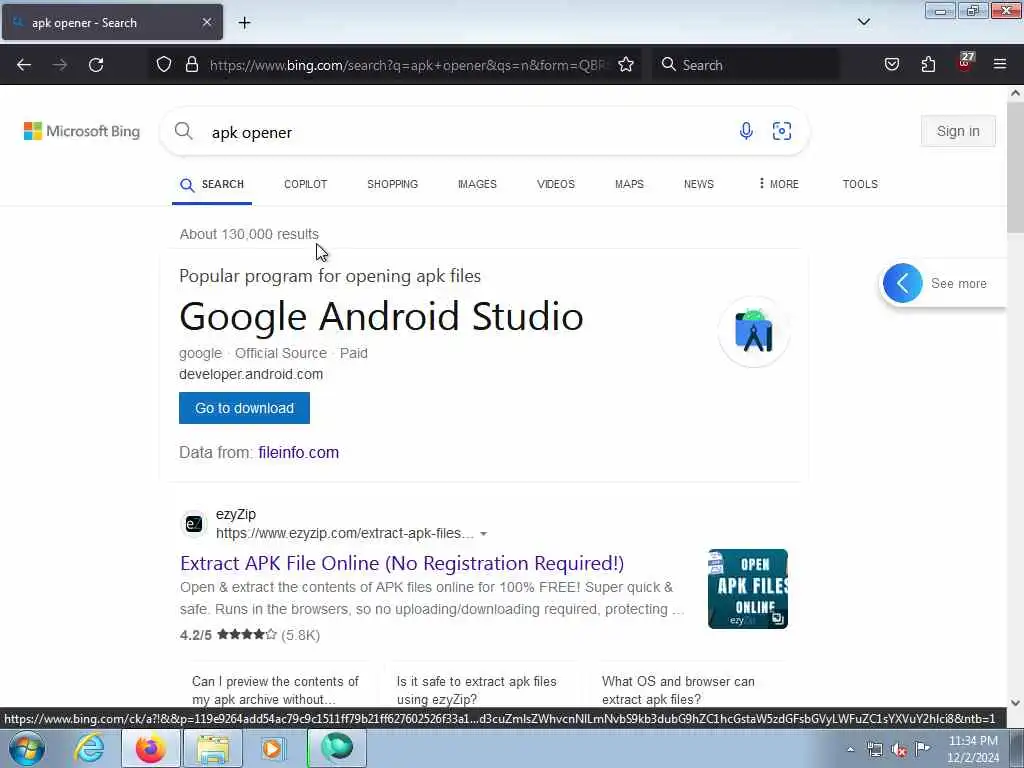Bookmark this page with the star icon
The width and height of the screenshot is (1024, 768).
point(626,64)
